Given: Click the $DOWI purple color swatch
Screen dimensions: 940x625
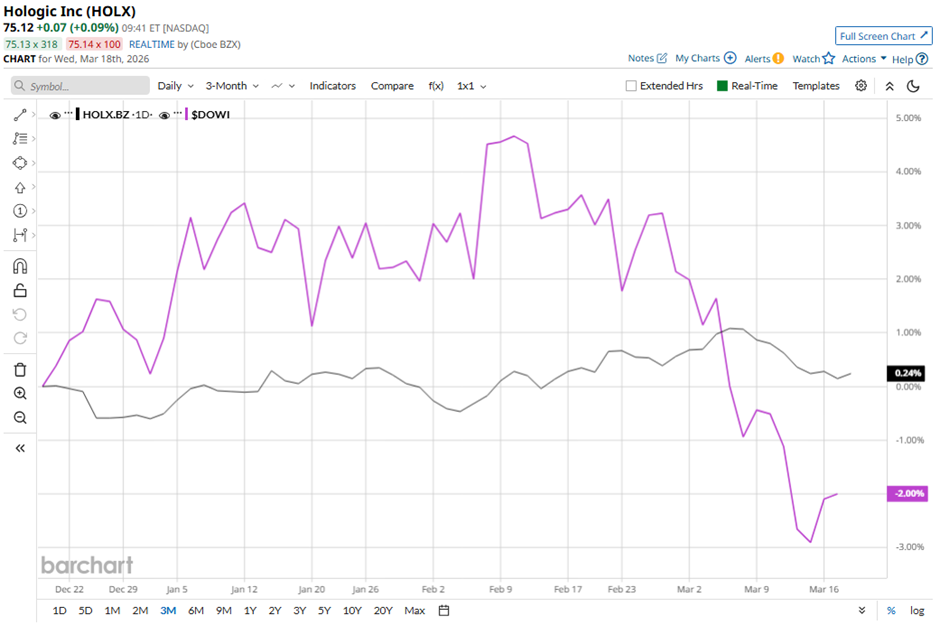Looking at the screenshot, I should point(186,114).
